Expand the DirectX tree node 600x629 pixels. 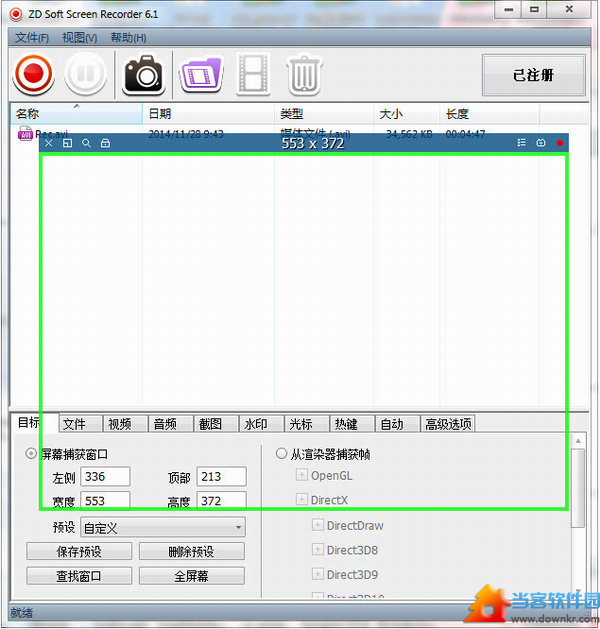[301, 500]
